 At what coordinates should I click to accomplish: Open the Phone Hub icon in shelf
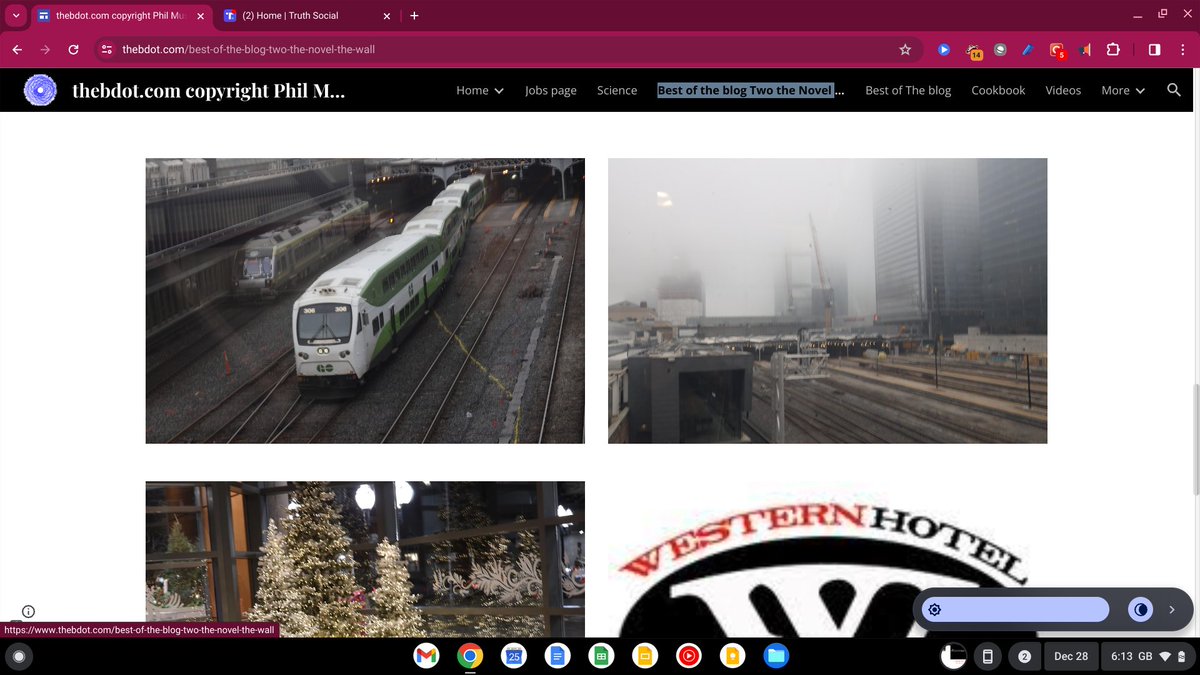click(x=988, y=656)
